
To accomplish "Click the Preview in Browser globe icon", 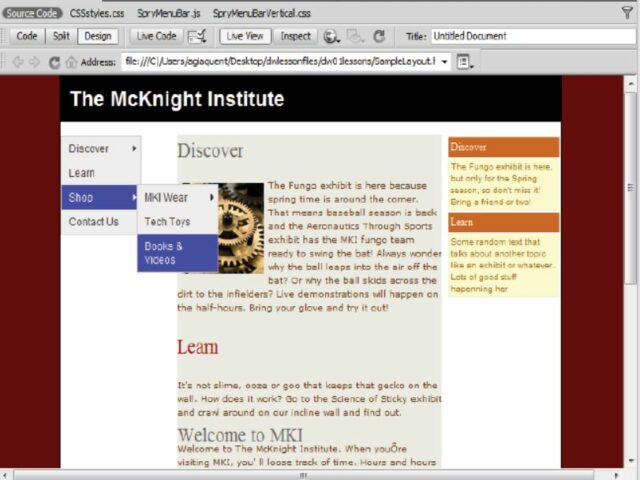I will tap(332, 36).
